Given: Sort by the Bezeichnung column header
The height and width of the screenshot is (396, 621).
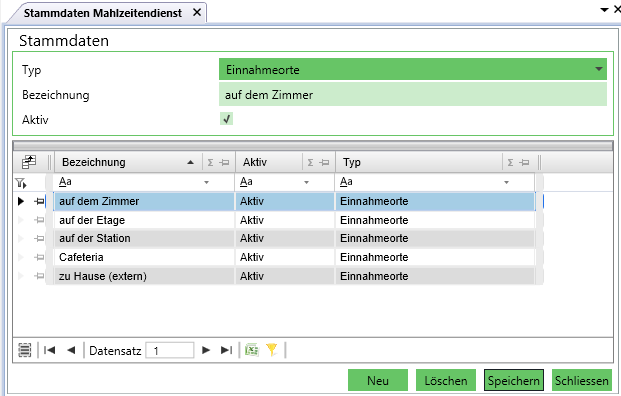Looking at the screenshot, I should pyautogui.click(x=128, y=162).
